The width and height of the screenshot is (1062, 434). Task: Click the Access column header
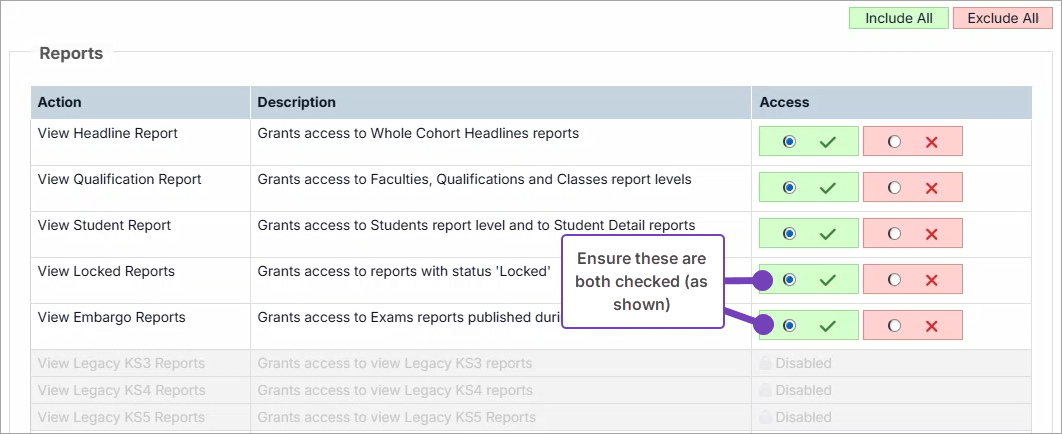[x=785, y=102]
